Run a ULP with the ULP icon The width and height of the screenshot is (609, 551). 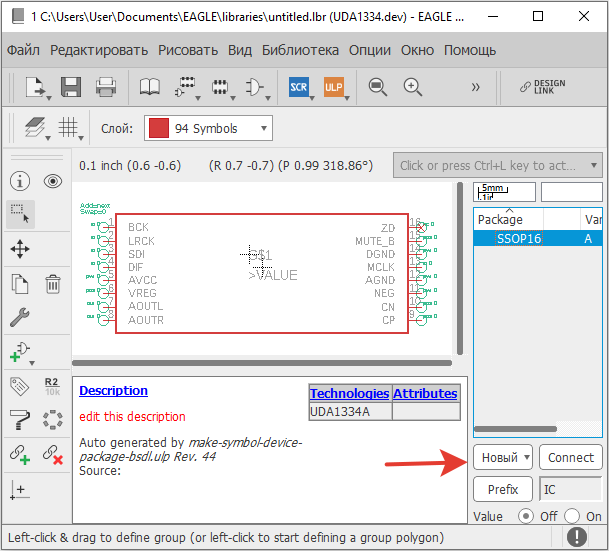[x=333, y=87]
